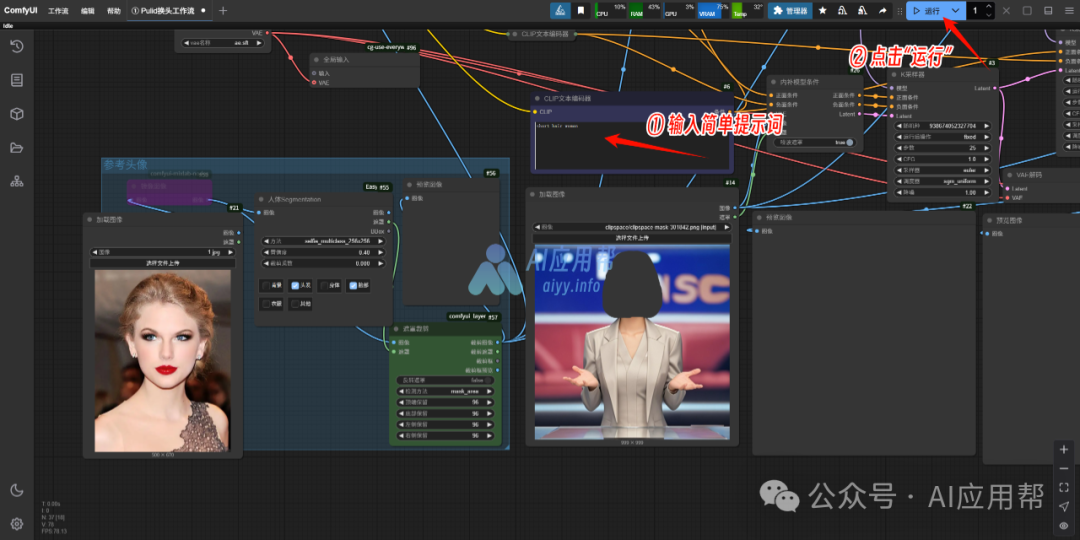Click the cancel X icon next to queue count
Screen dimensions: 1080x540
pos(1006,10)
